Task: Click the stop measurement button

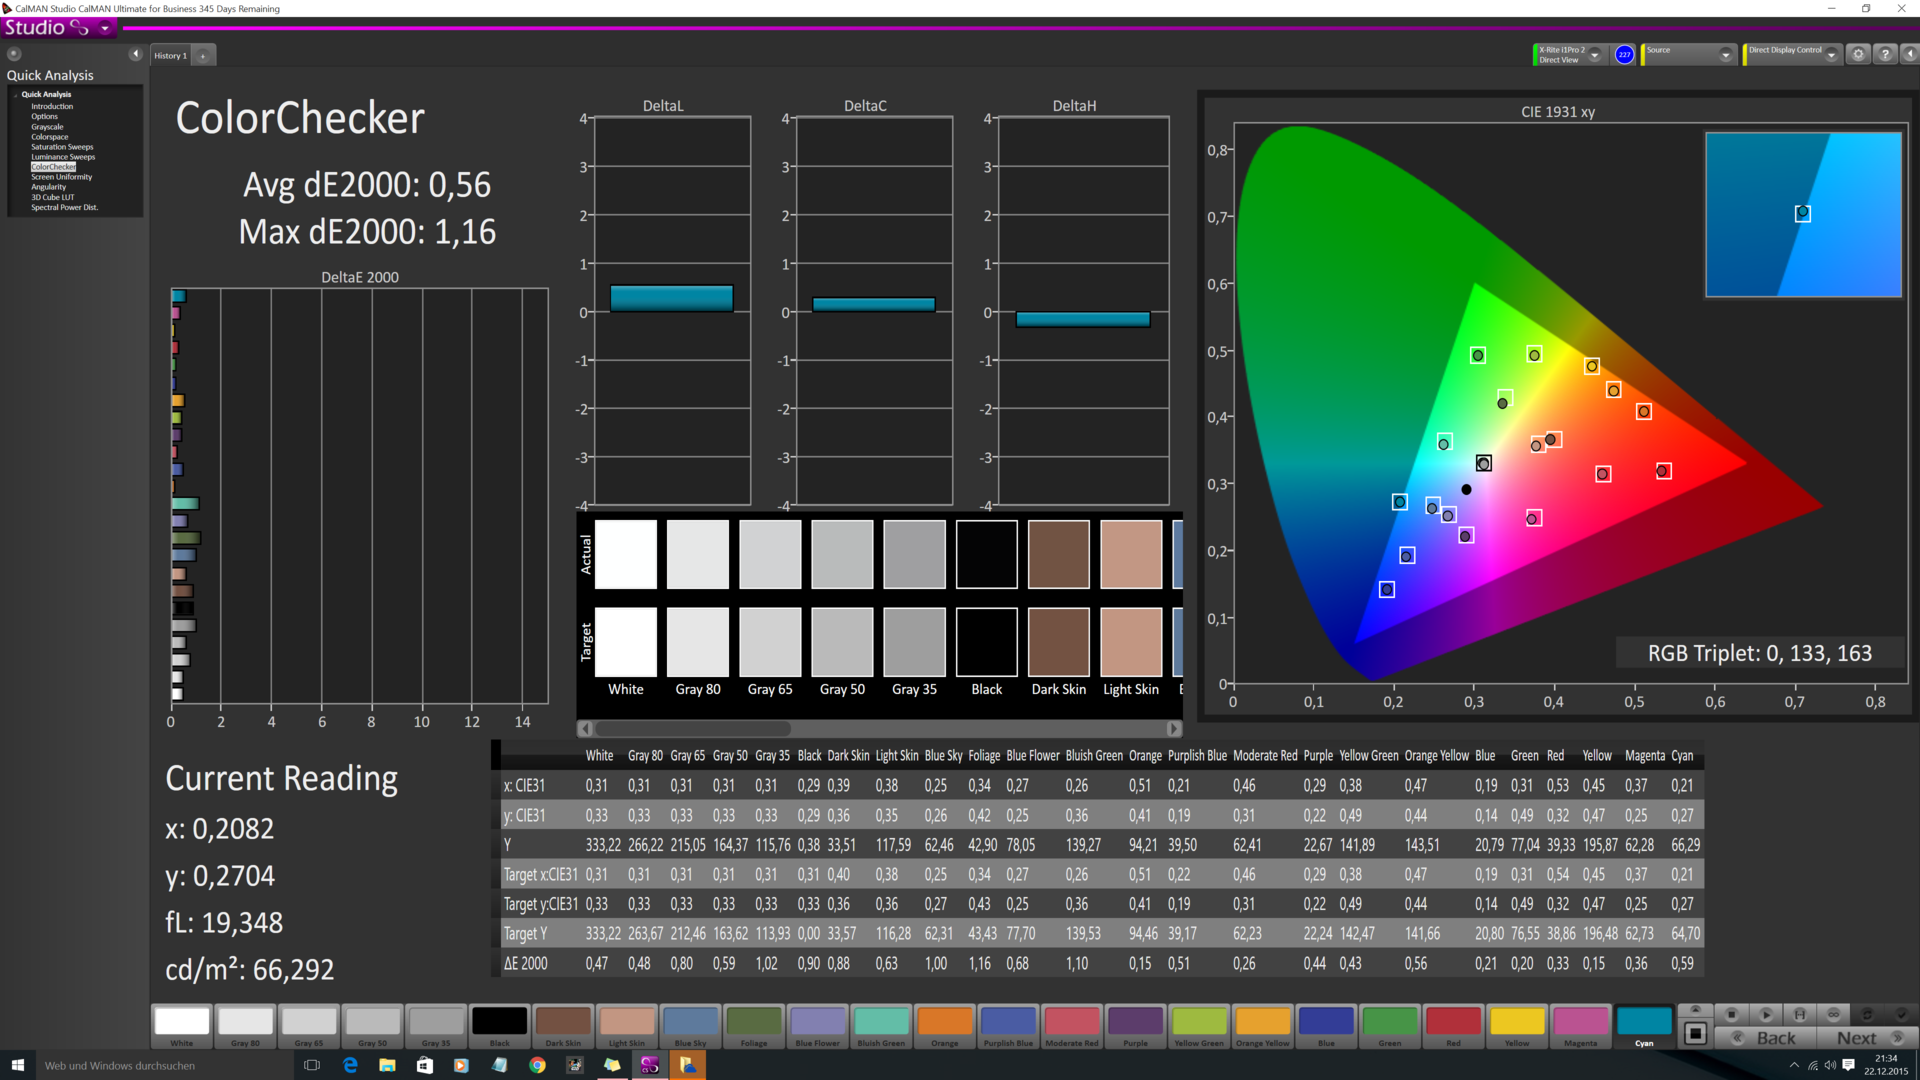Action: 1731,1014
